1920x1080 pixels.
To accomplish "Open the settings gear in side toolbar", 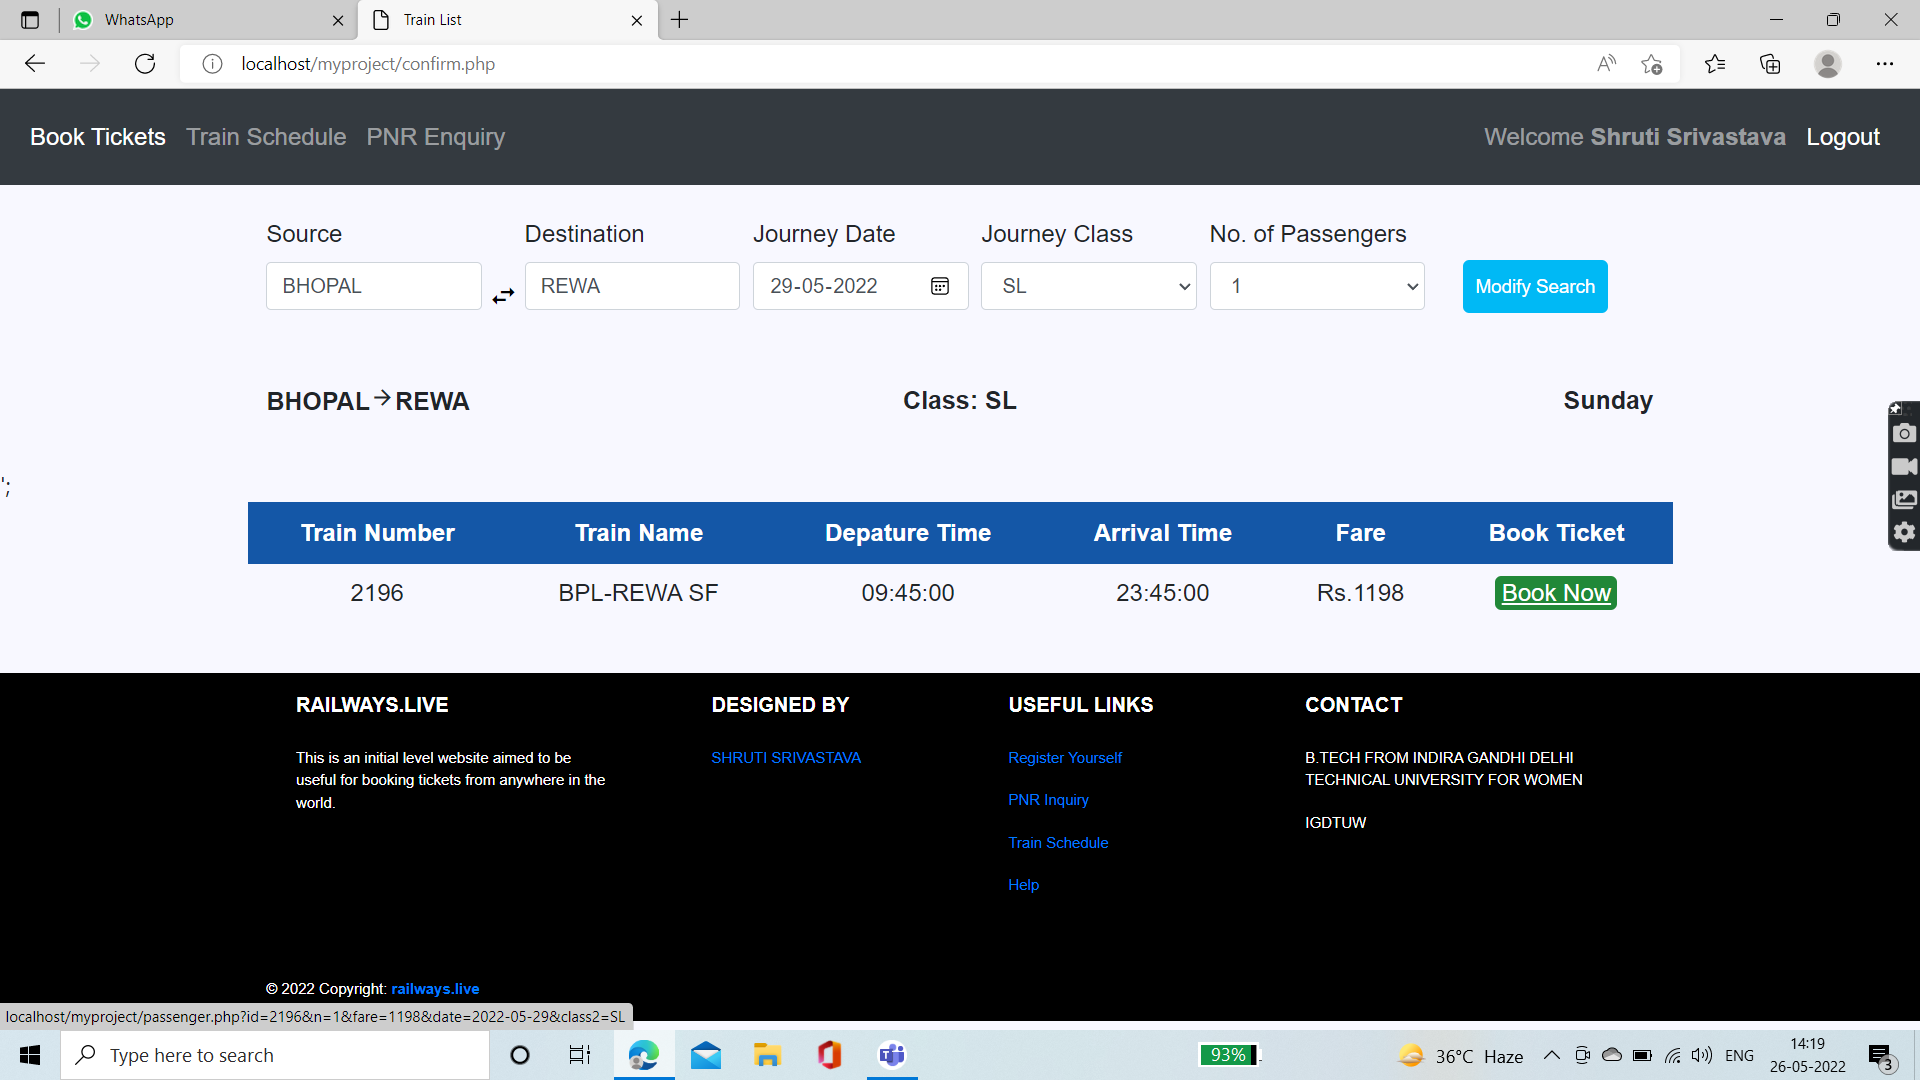I will coord(1904,532).
